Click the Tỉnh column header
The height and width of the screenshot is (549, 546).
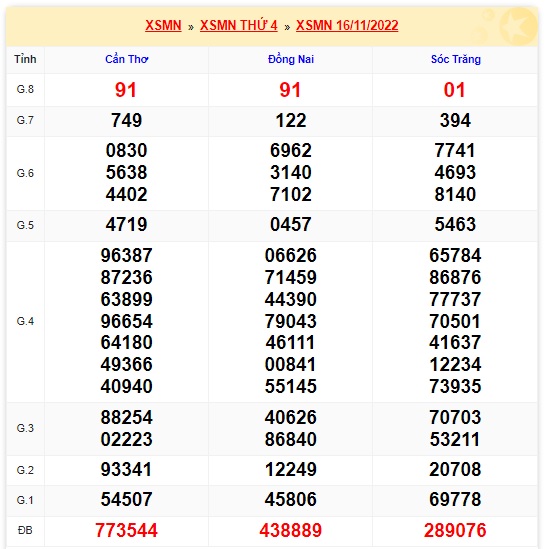tap(25, 59)
